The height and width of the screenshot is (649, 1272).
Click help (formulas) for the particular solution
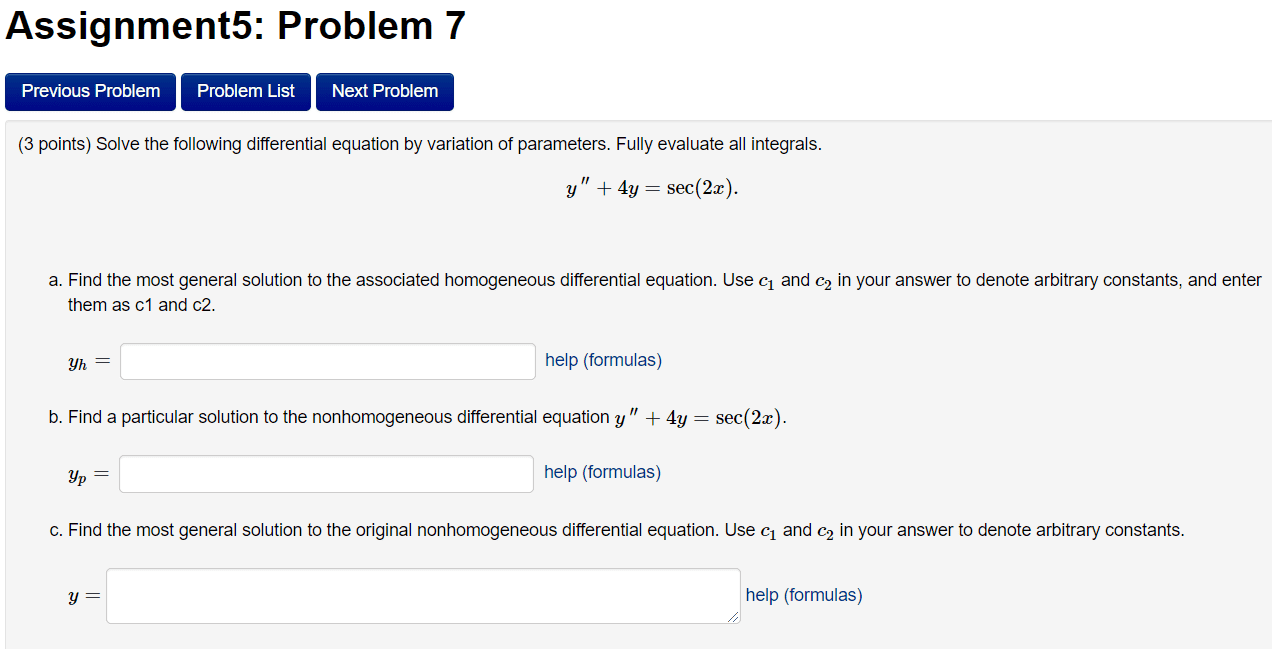[602, 472]
